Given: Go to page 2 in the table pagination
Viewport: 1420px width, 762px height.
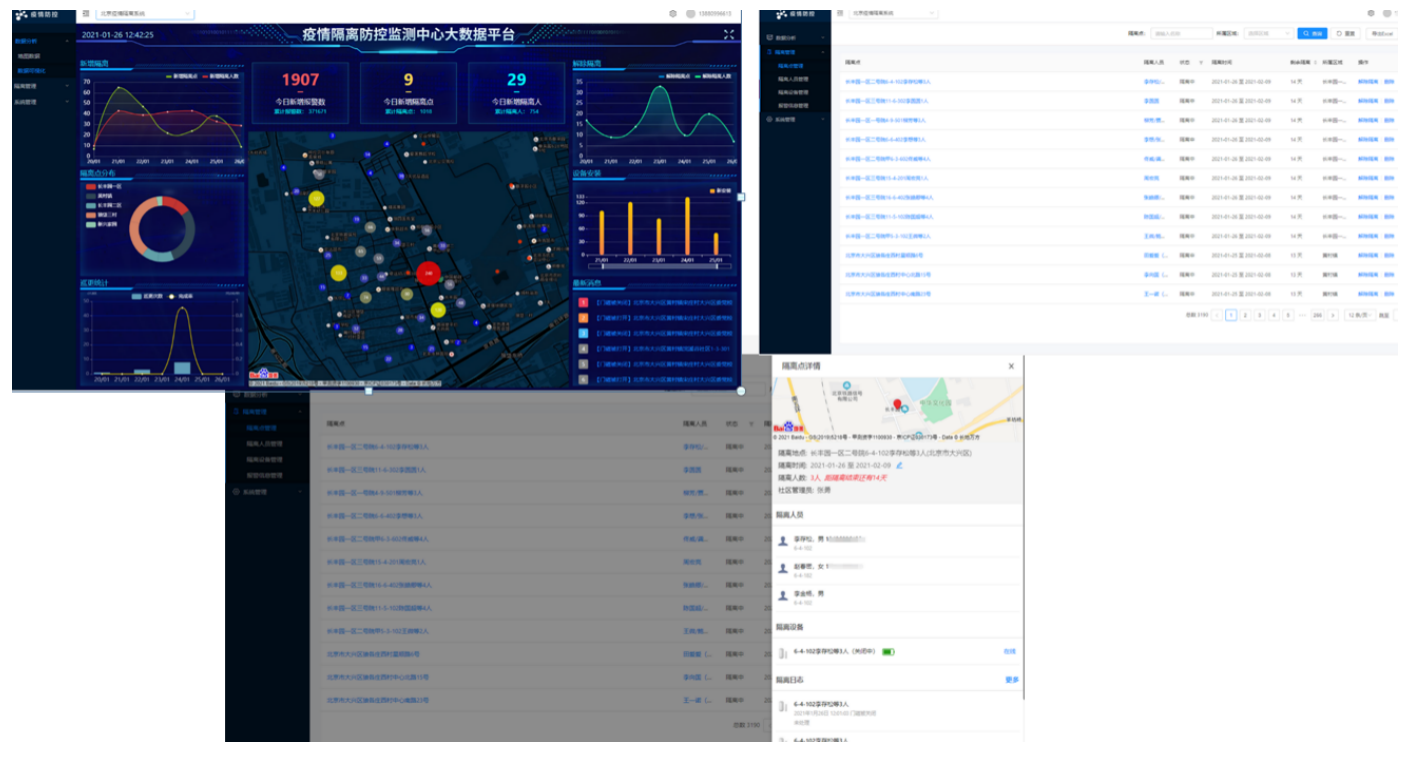Looking at the screenshot, I should pyautogui.click(x=1245, y=315).
